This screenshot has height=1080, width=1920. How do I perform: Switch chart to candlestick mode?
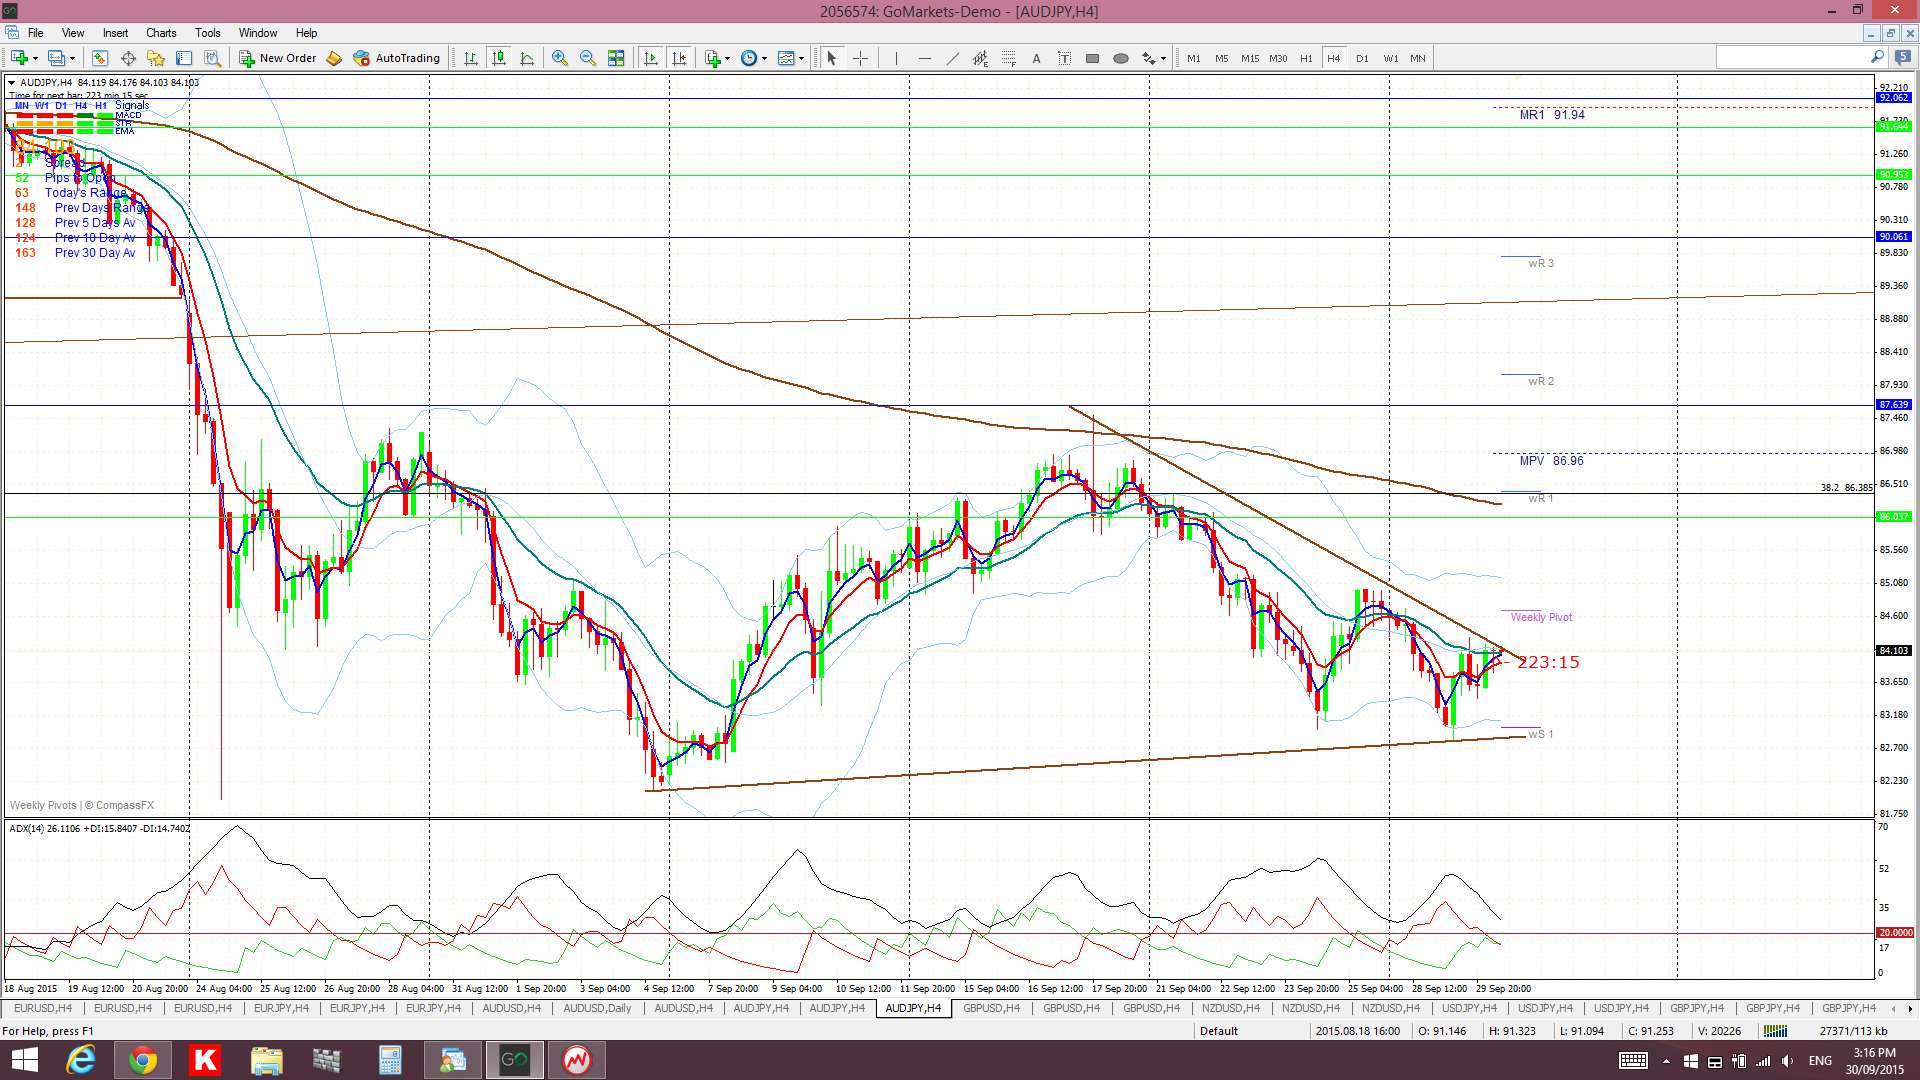[x=499, y=58]
